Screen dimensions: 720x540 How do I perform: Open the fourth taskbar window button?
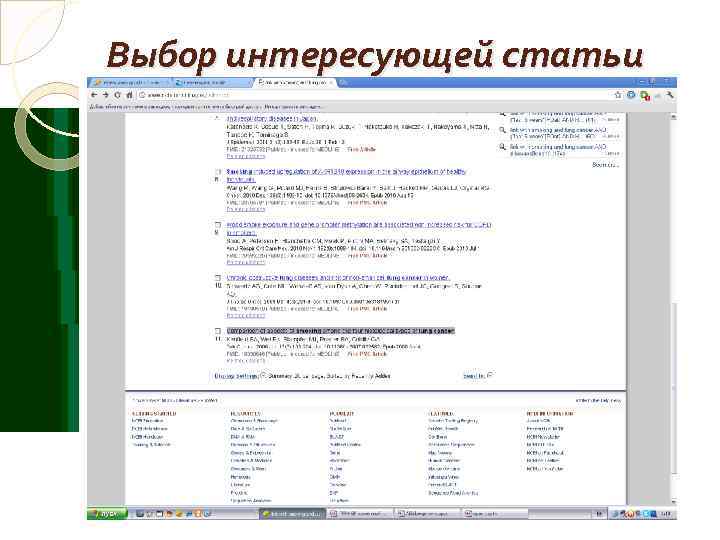click(x=495, y=514)
